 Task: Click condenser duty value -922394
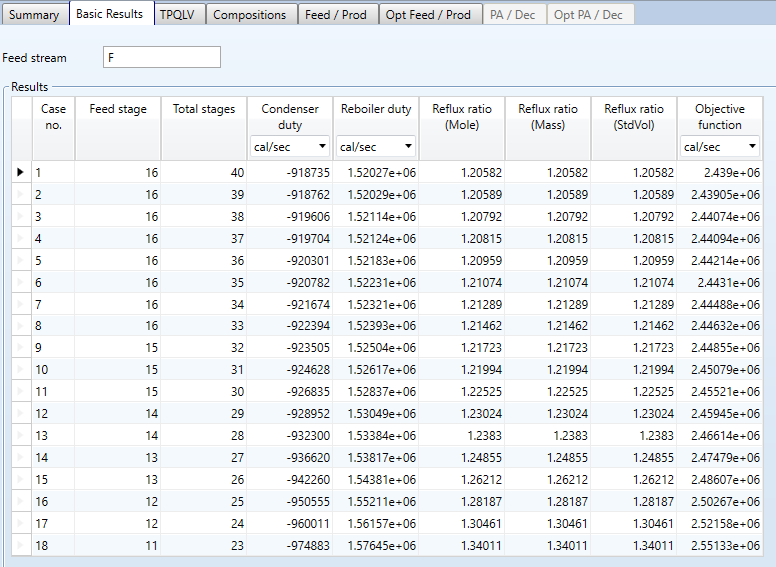290,326
